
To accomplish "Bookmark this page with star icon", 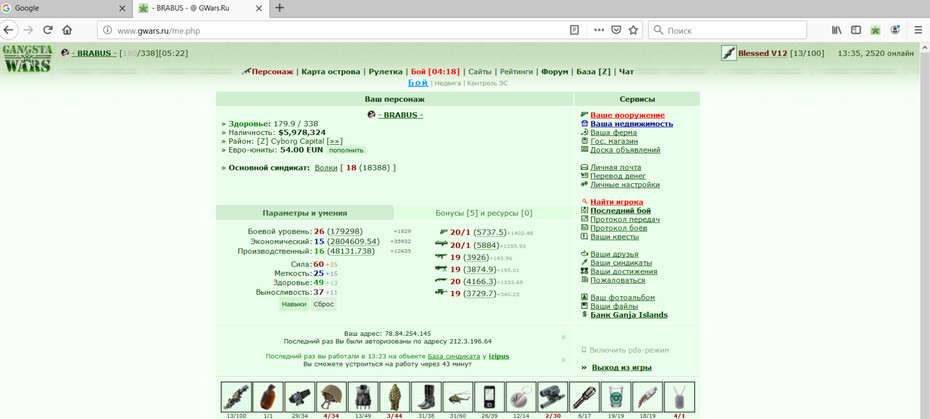I will 633,30.
